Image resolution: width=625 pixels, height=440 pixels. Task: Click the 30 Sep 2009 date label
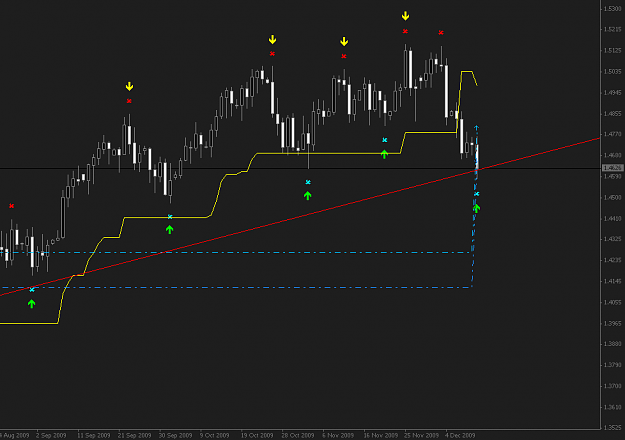point(175,435)
